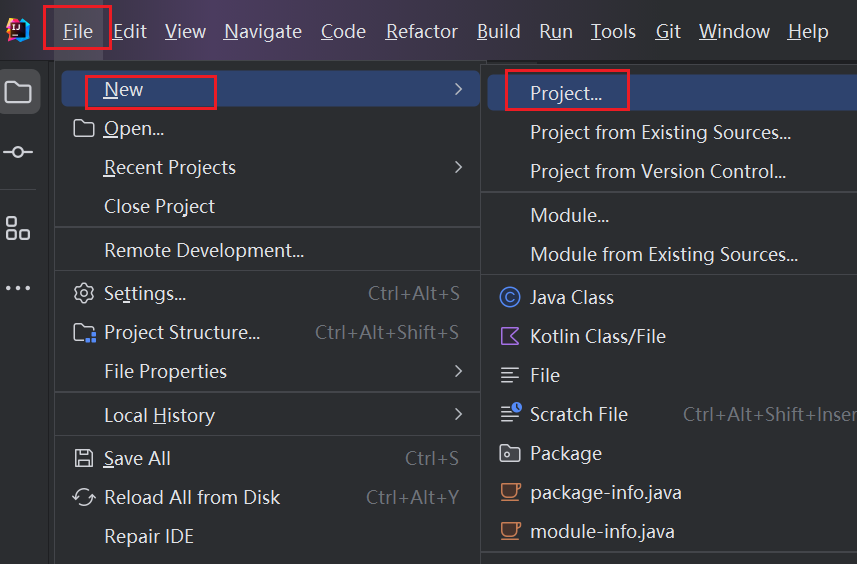
Task: Expand the Local History submenu arrow
Action: coord(459,414)
